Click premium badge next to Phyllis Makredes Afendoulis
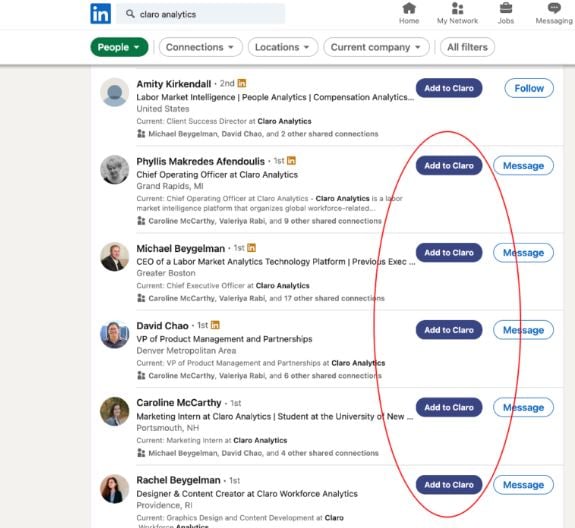The image size is (575, 528). [291, 161]
